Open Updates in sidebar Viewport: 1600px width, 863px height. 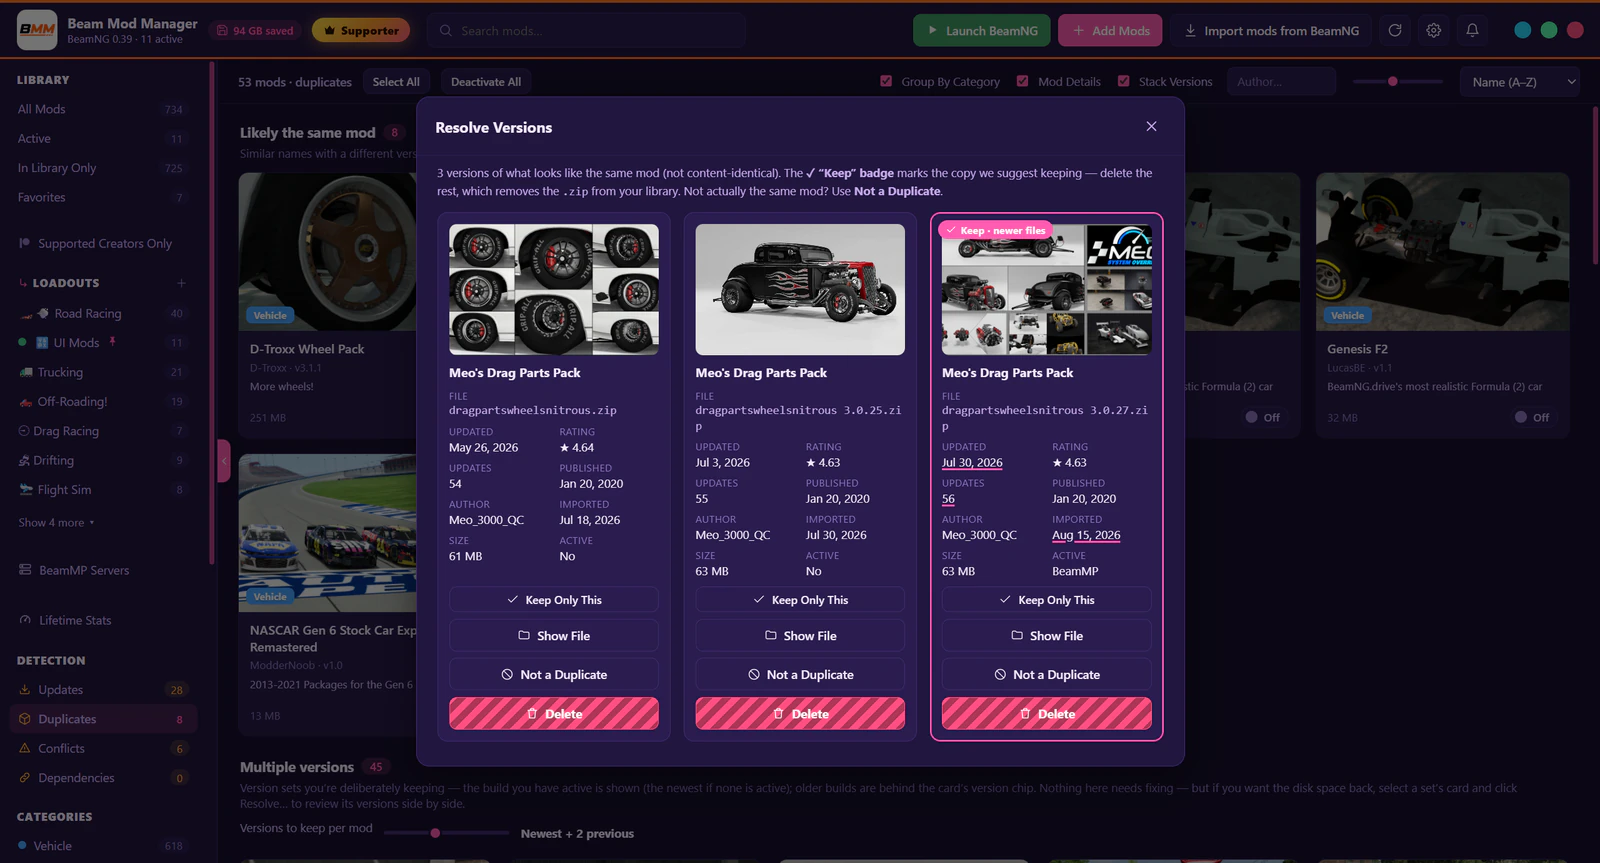pyautogui.click(x=103, y=690)
